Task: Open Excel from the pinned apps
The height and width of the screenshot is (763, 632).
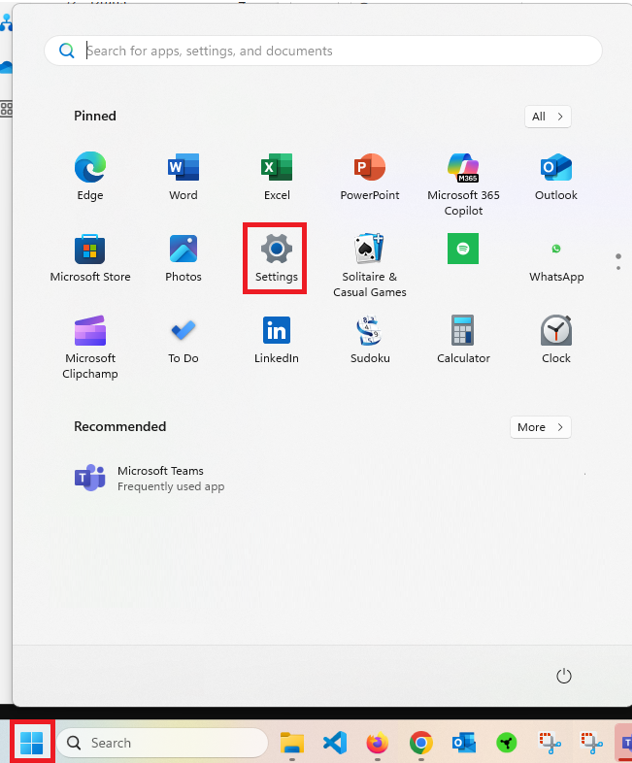Action: 277,176
